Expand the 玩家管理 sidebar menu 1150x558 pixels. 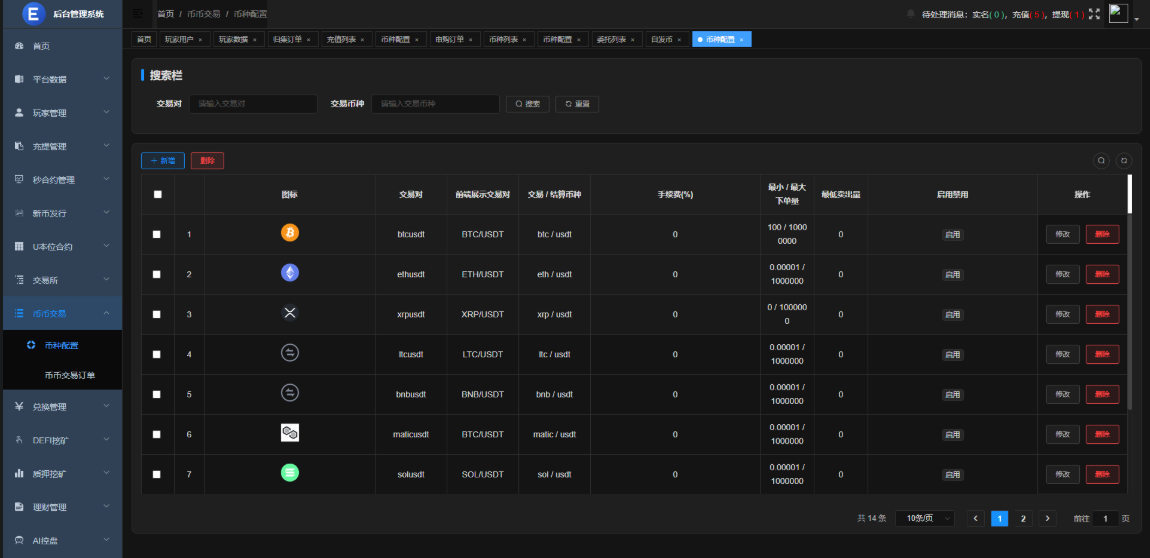[61, 113]
